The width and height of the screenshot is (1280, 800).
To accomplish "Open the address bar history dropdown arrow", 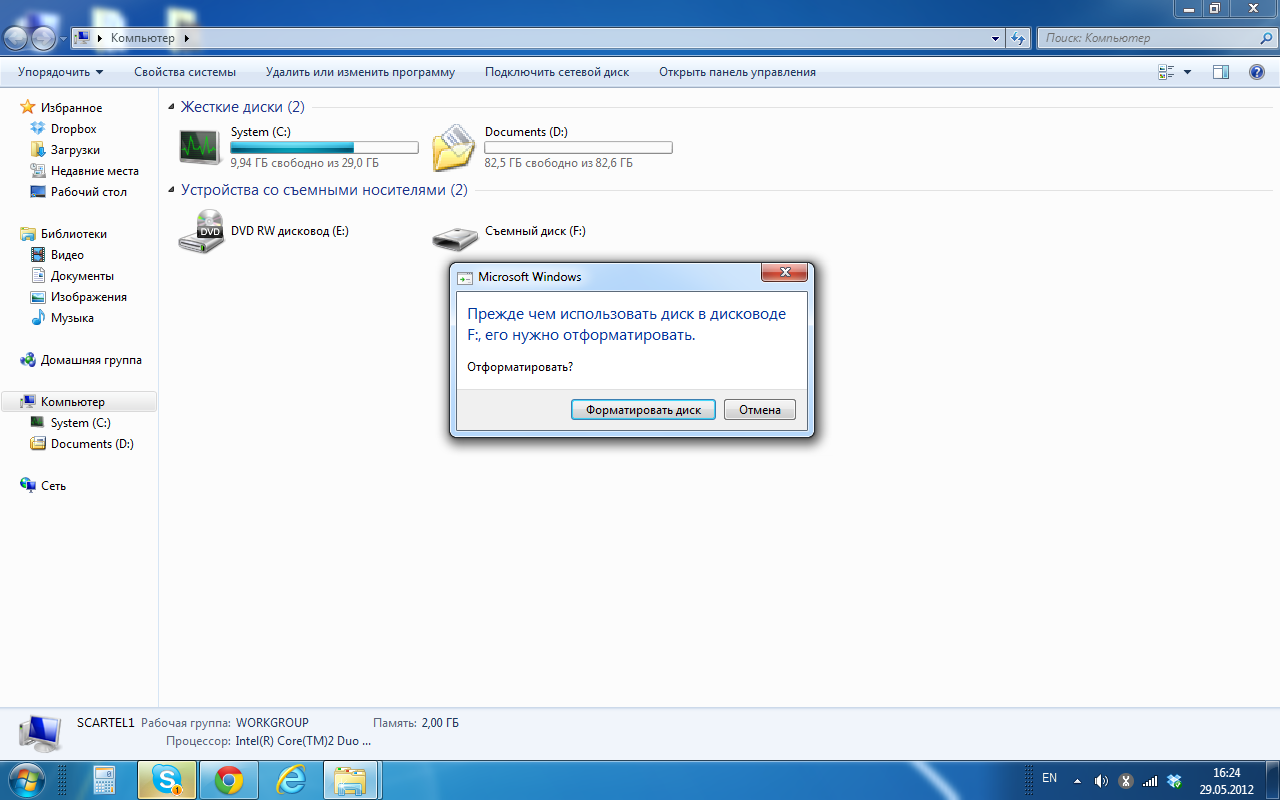I will tap(995, 39).
